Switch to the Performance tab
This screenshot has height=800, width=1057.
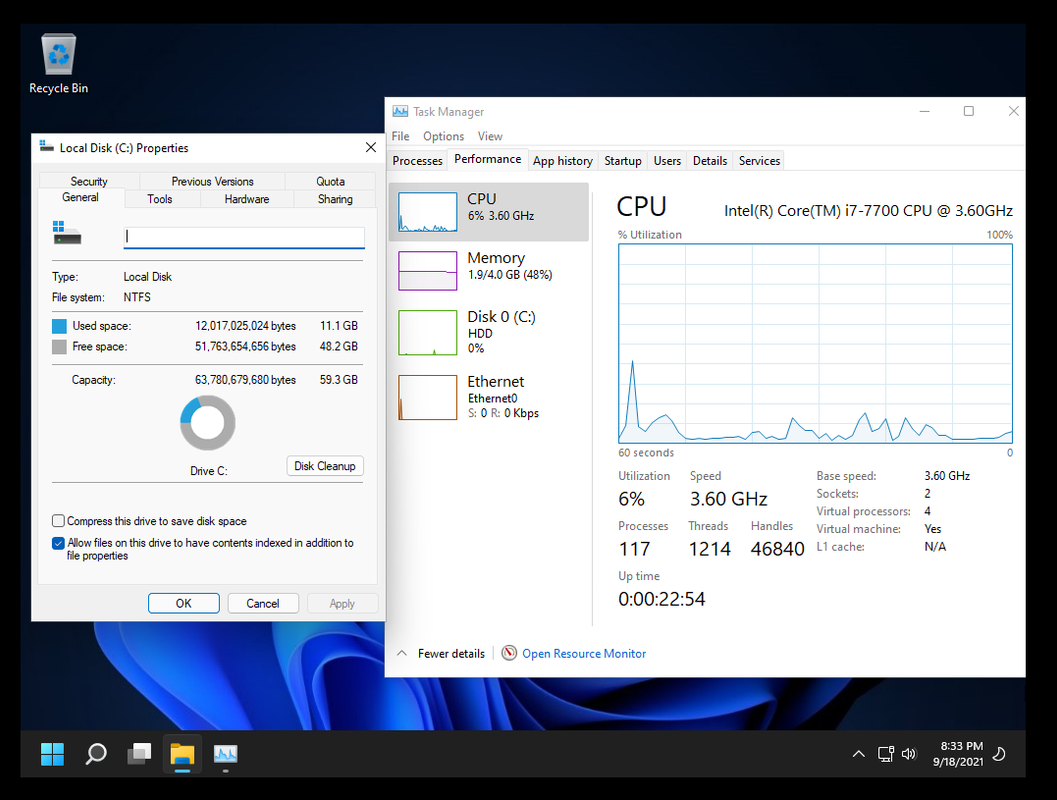pyautogui.click(x=487, y=159)
